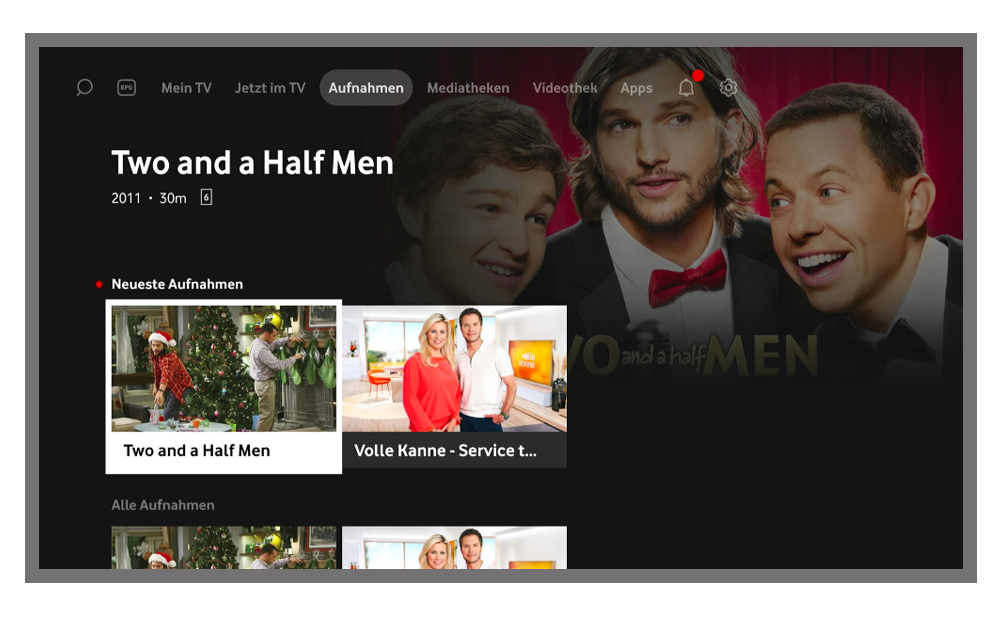
Task: Click the large Two and a Half Men title
Action: (252, 163)
